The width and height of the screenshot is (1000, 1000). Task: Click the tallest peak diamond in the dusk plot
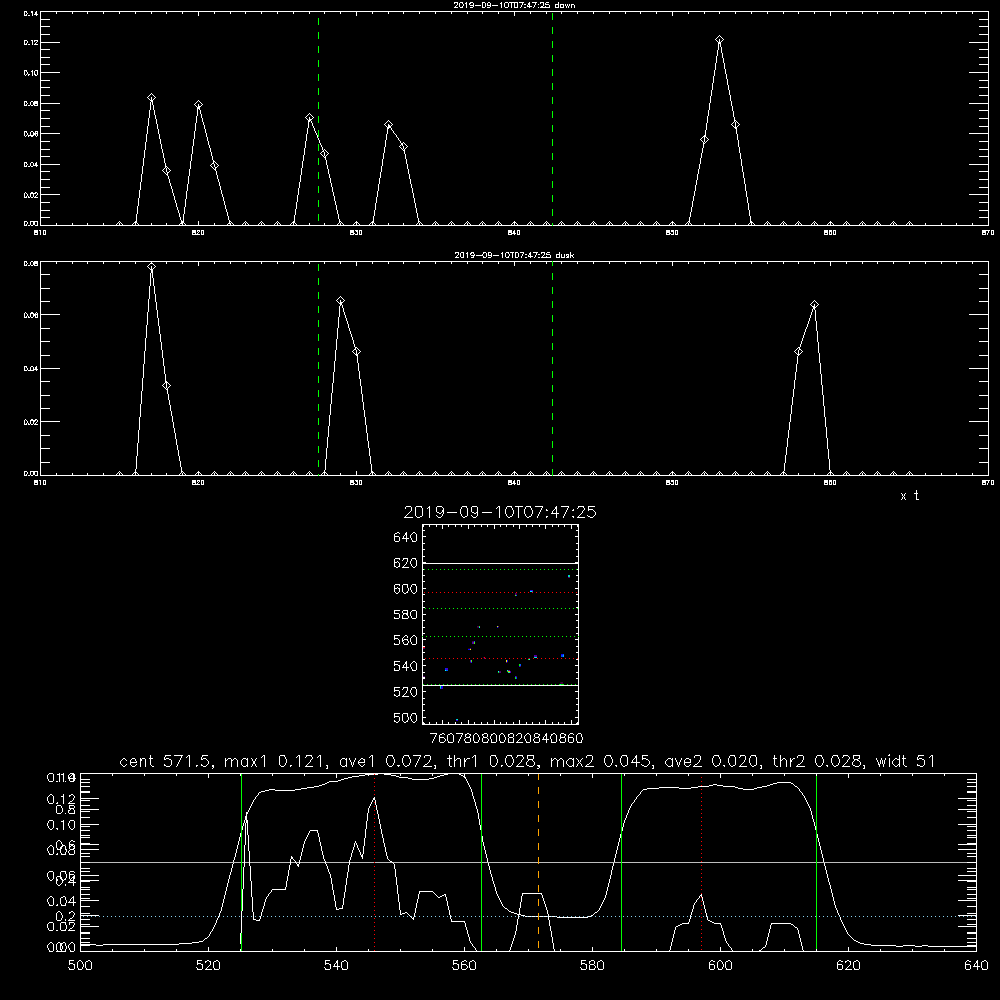click(151, 267)
